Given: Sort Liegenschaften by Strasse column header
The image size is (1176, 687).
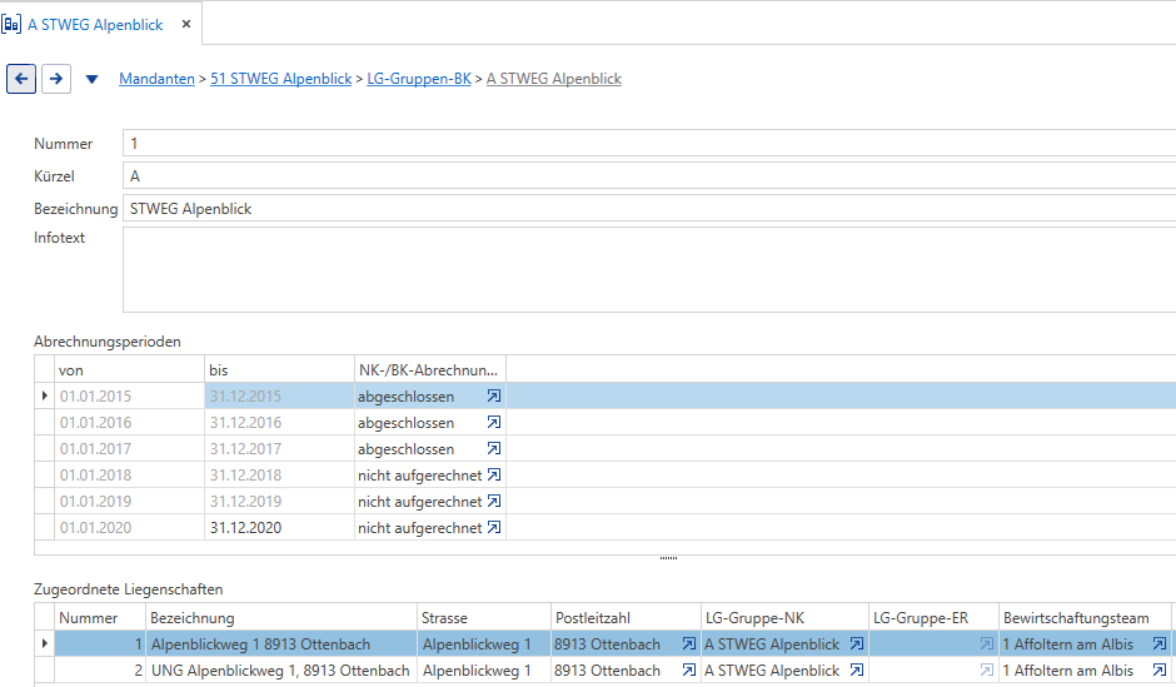Looking at the screenshot, I should click(x=484, y=618).
